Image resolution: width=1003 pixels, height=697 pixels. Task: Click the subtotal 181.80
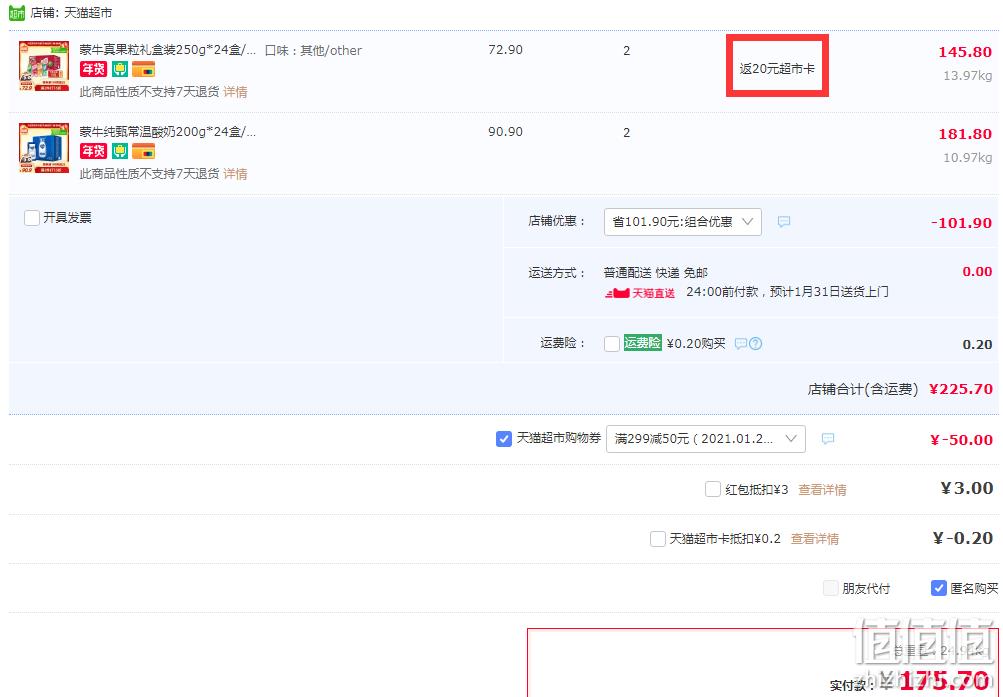click(965, 134)
